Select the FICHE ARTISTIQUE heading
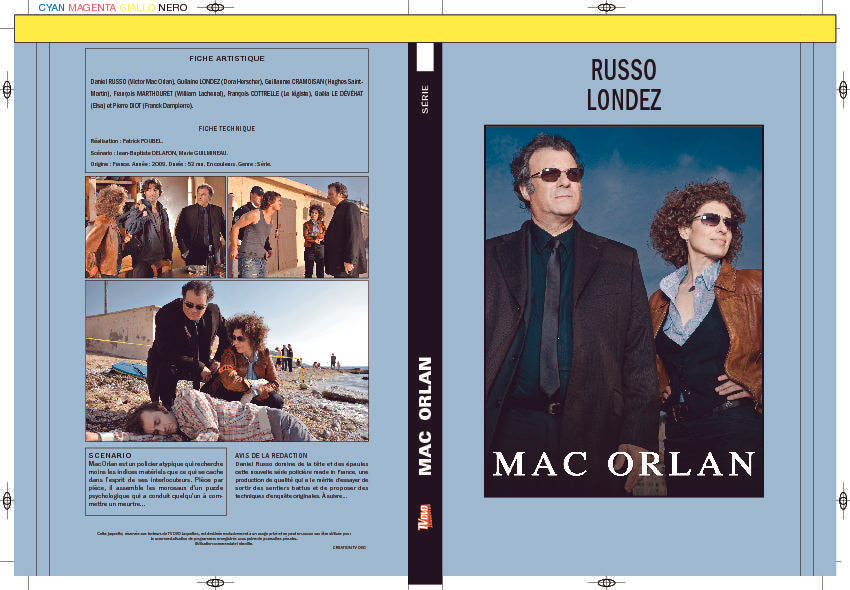 coord(227,59)
